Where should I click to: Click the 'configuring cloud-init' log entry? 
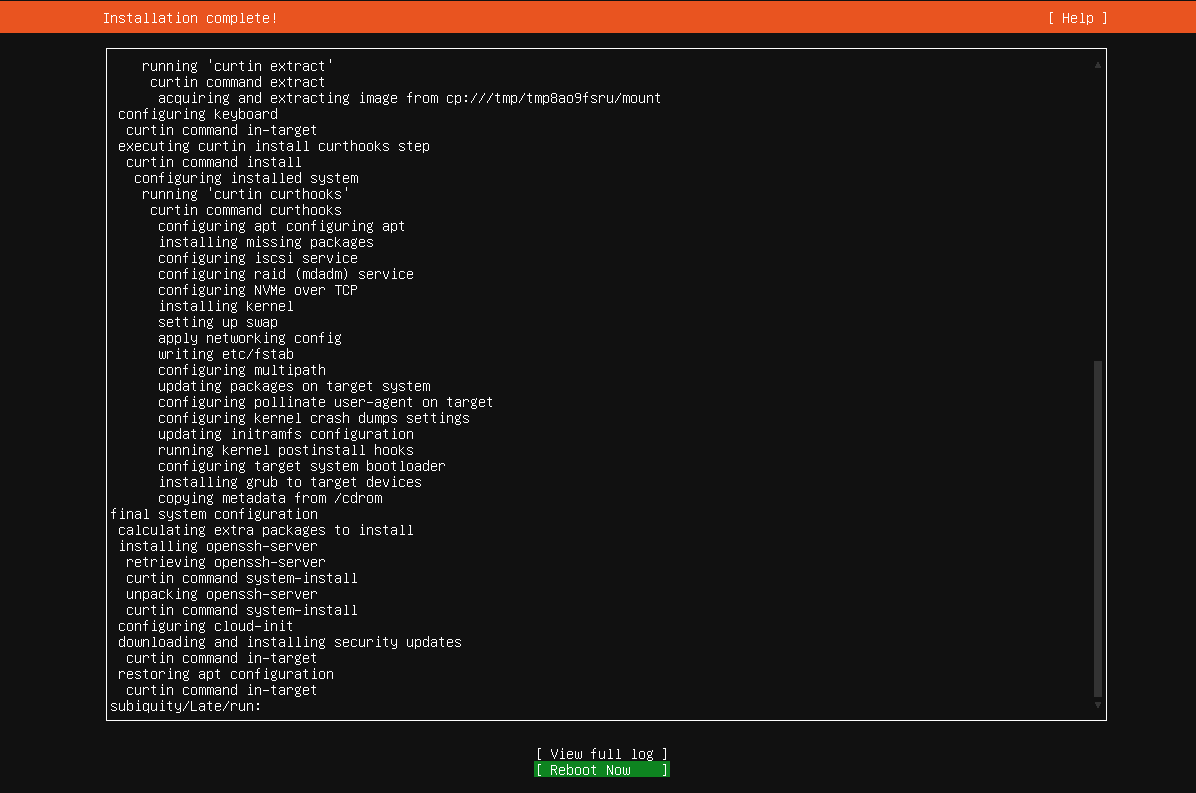pos(205,626)
